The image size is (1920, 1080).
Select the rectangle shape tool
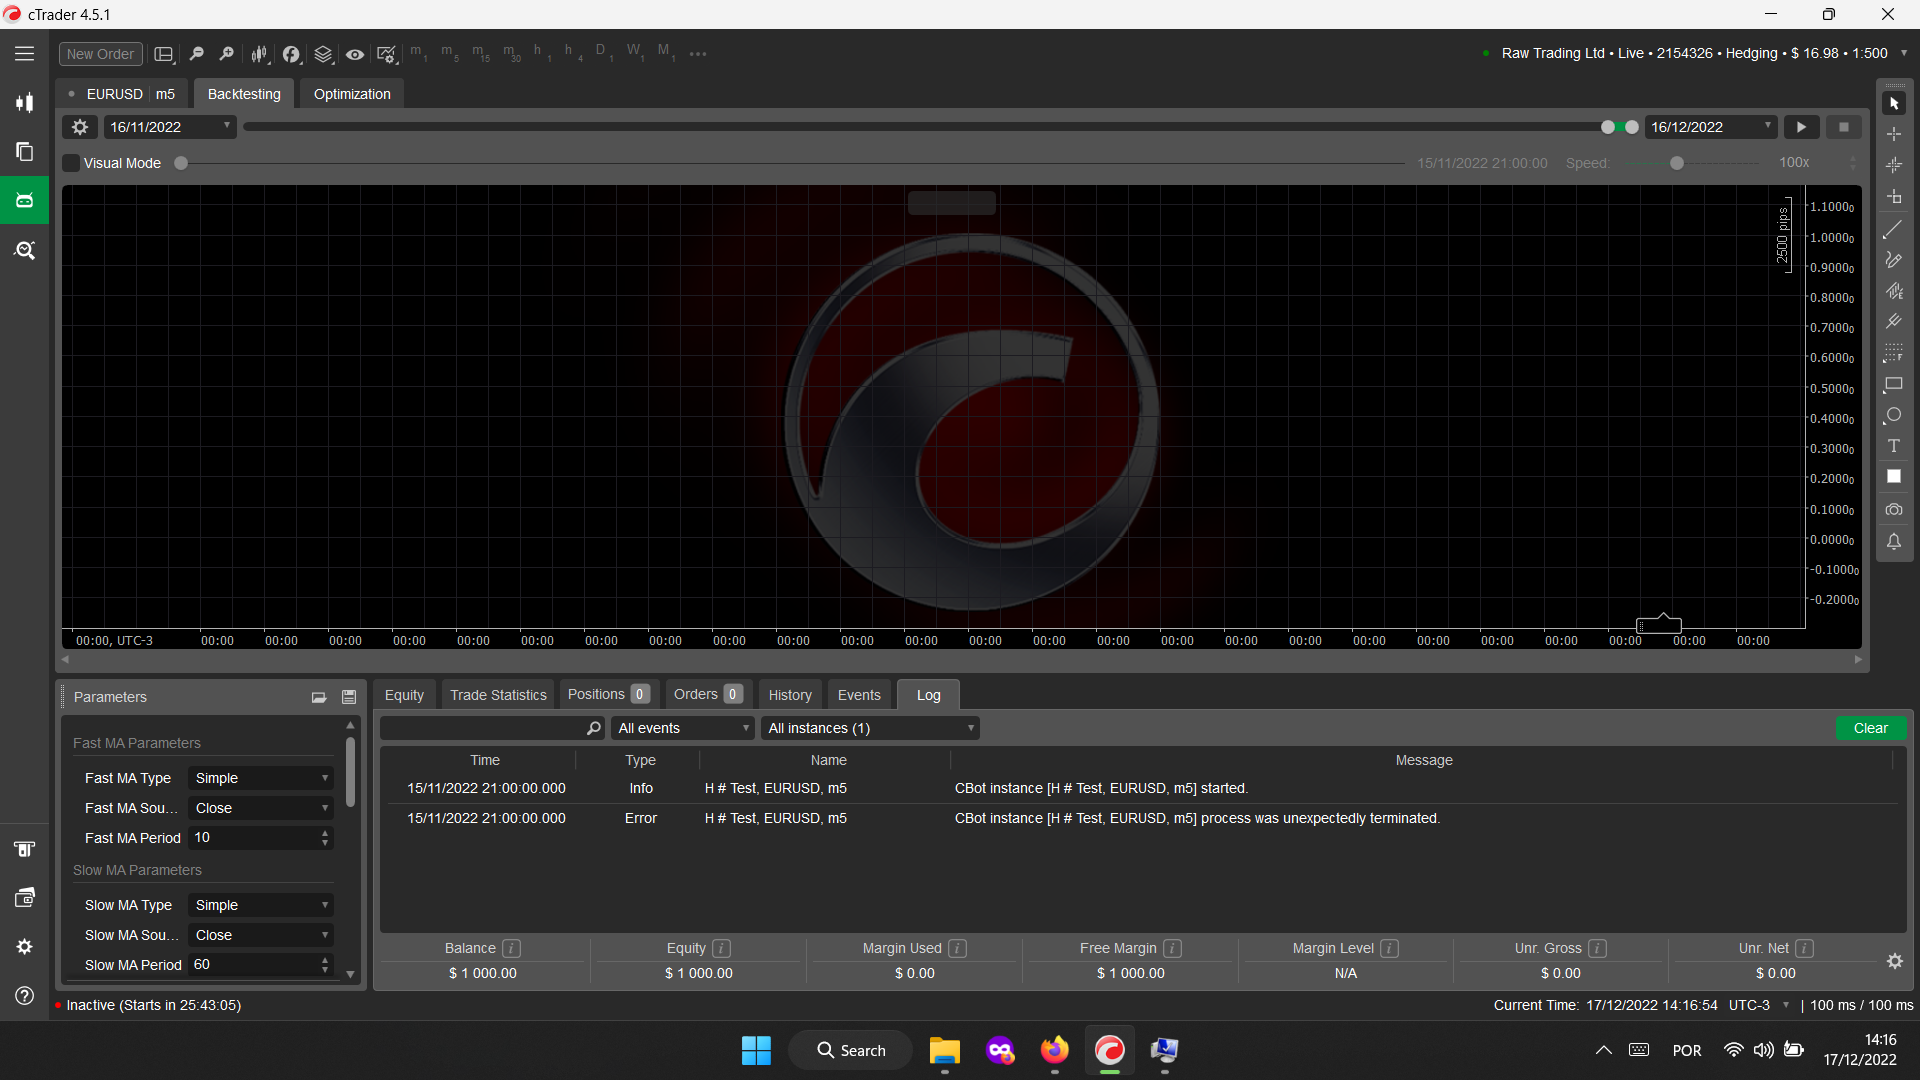click(x=1894, y=384)
